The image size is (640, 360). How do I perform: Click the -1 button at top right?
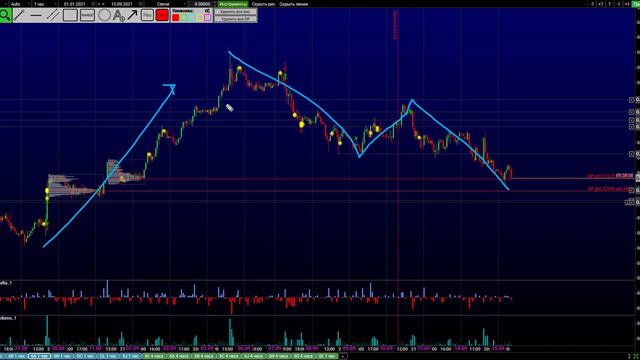[619, 4]
